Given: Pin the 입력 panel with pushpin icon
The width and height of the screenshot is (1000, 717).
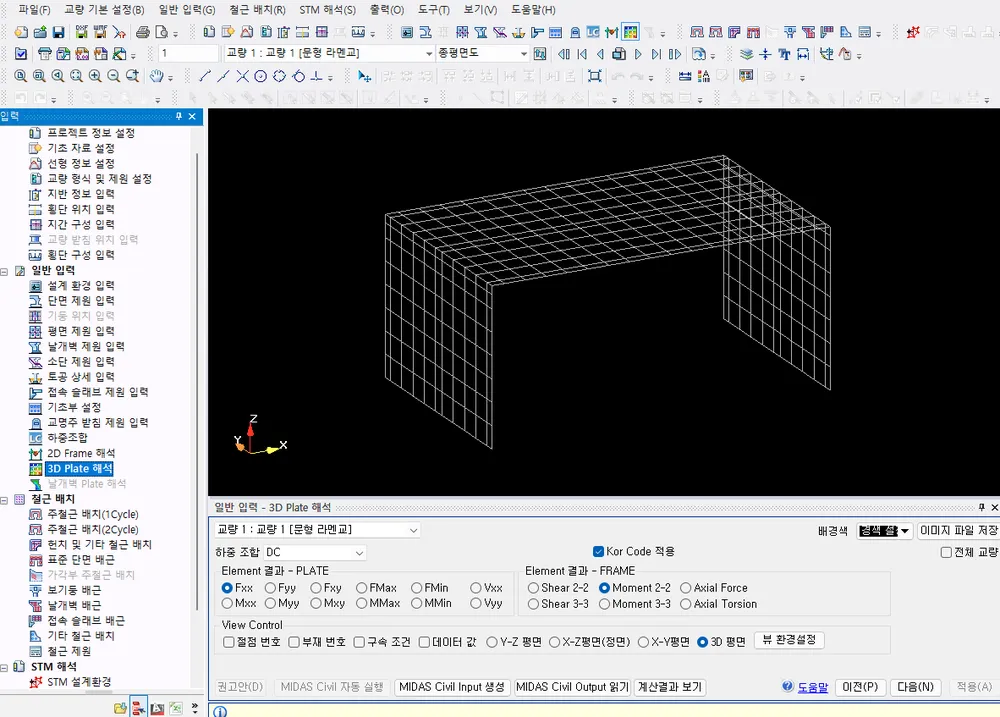Looking at the screenshot, I should 179,116.
